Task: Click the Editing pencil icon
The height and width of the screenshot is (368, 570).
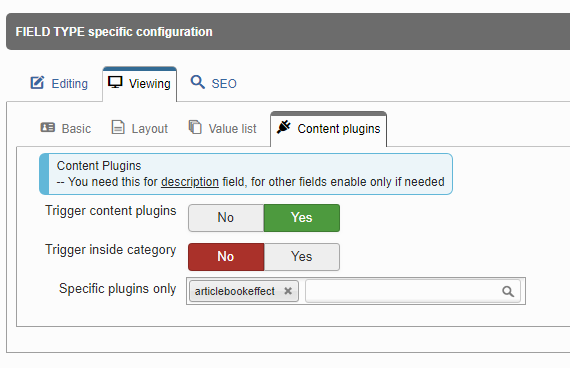Action: click(37, 83)
